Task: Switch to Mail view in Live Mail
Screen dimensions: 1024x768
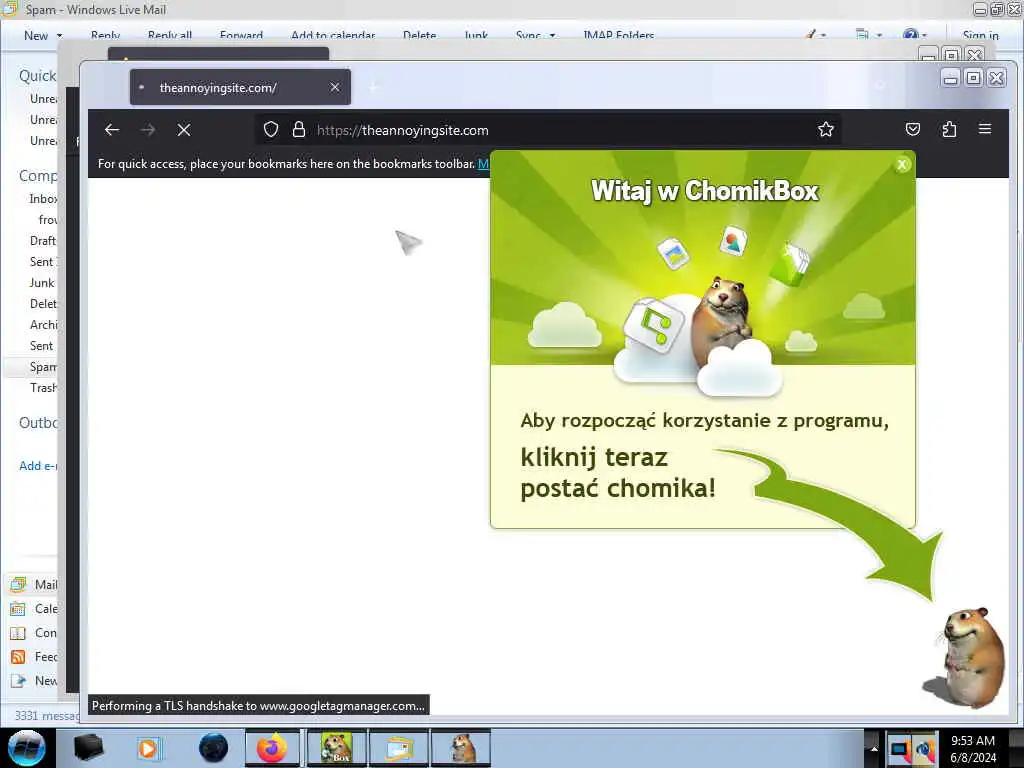Action: coord(34,584)
